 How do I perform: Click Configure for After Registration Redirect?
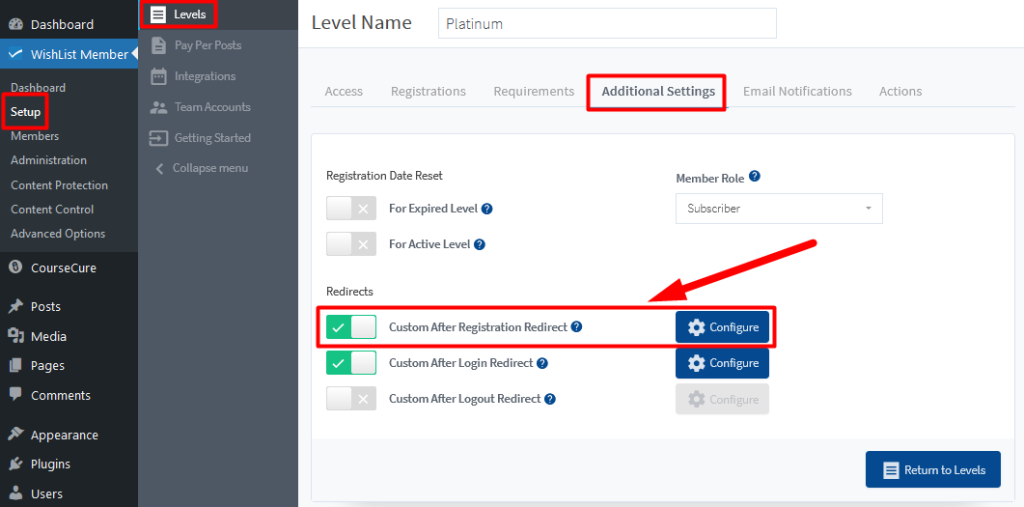[722, 327]
